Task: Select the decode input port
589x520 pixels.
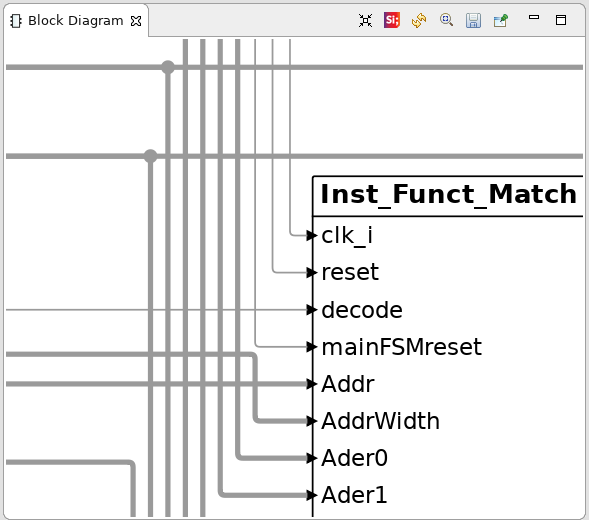Action: pos(362,310)
